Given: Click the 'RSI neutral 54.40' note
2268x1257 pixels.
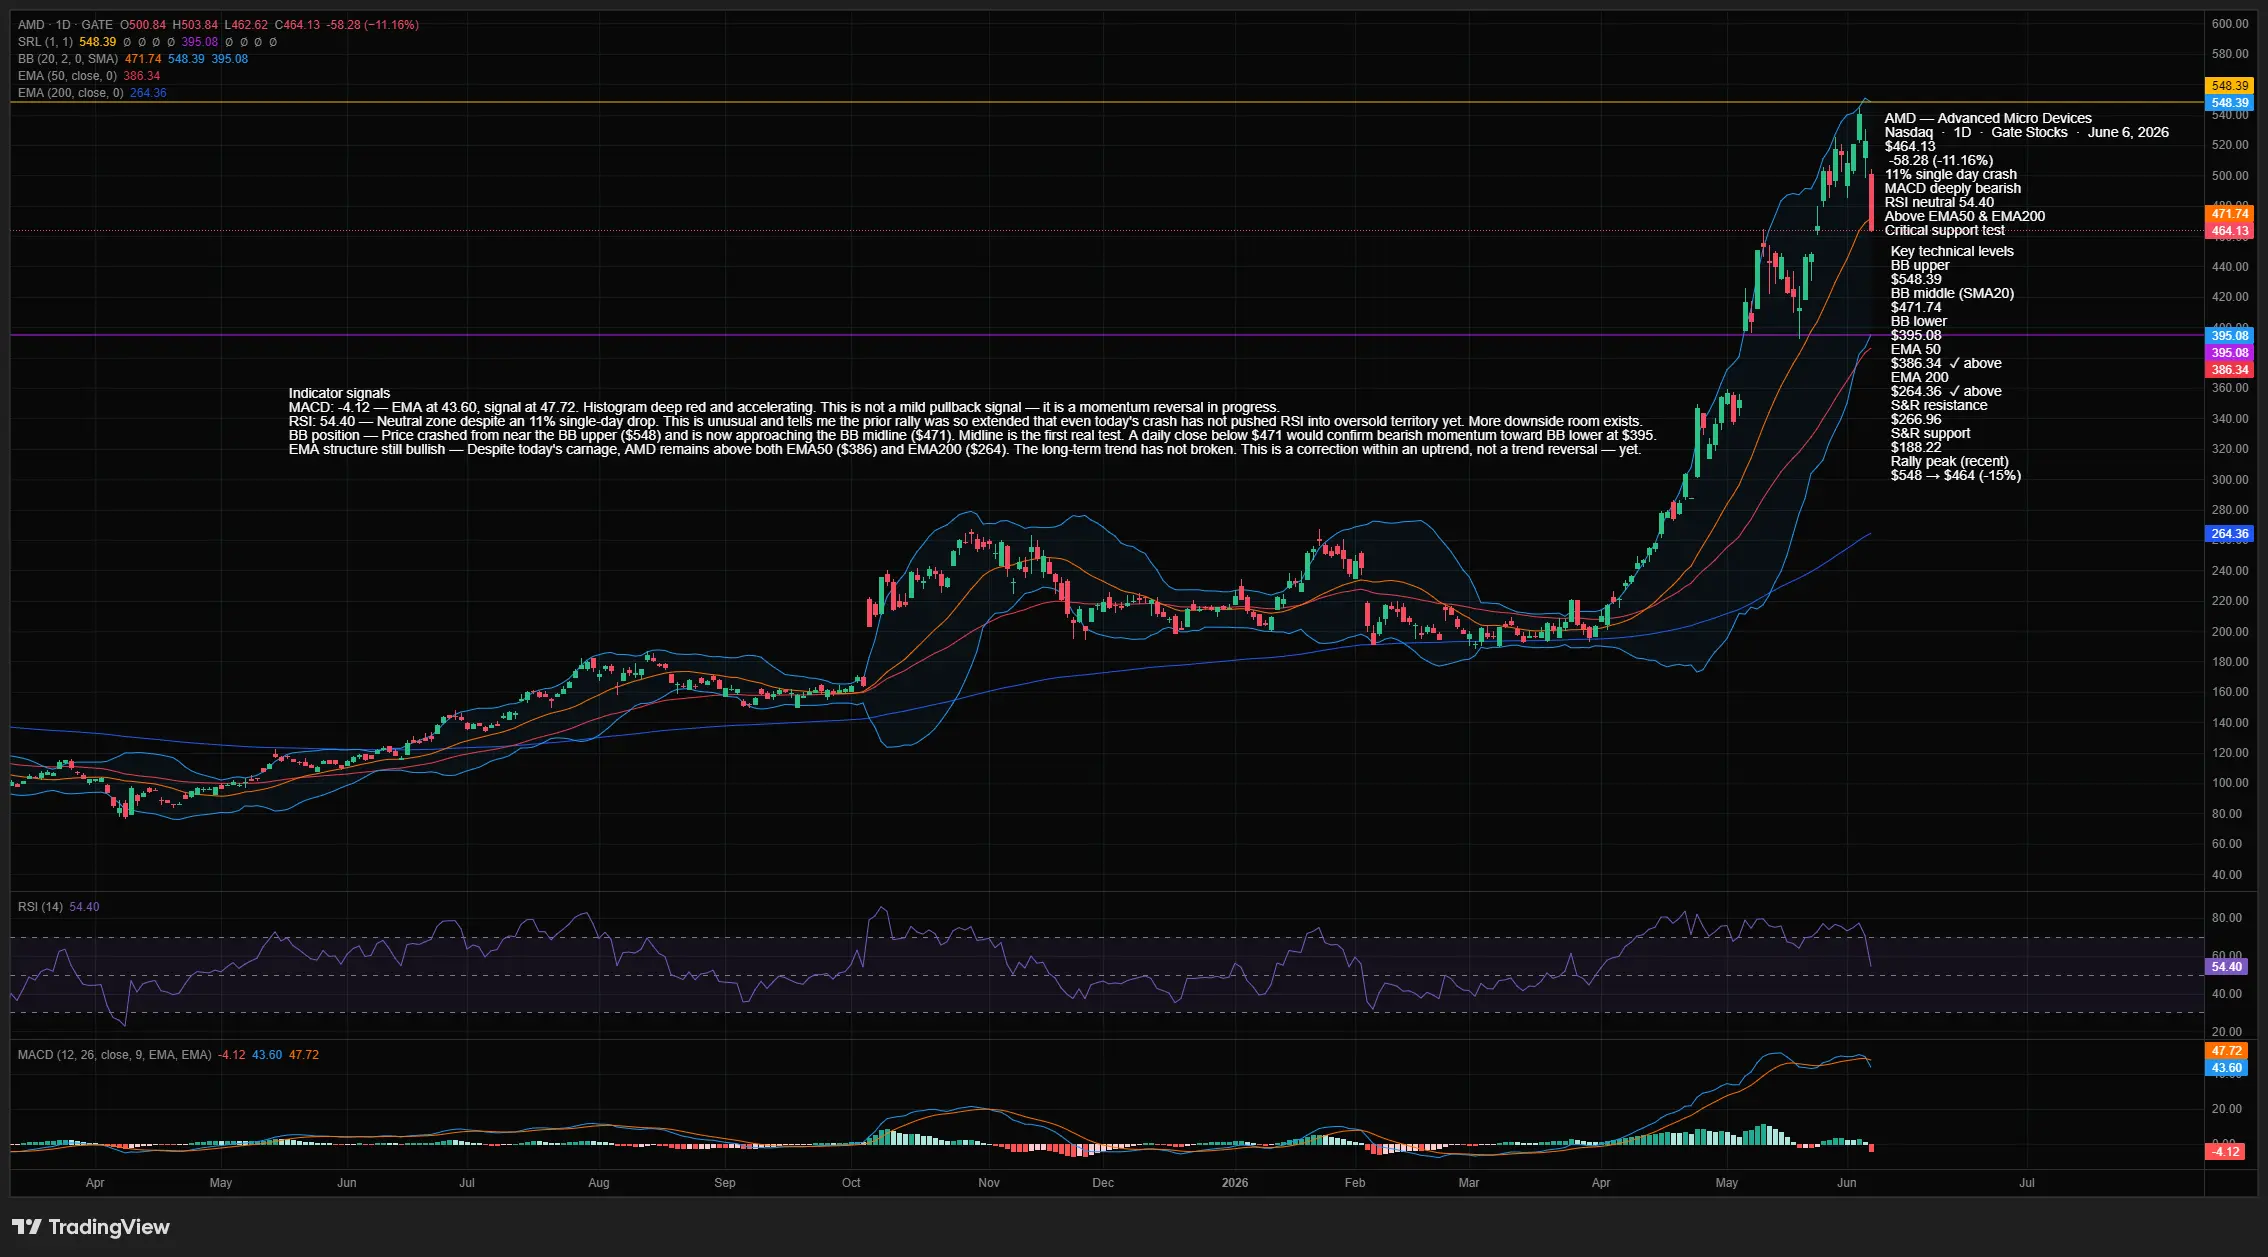Looking at the screenshot, I should [x=1939, y=202].
